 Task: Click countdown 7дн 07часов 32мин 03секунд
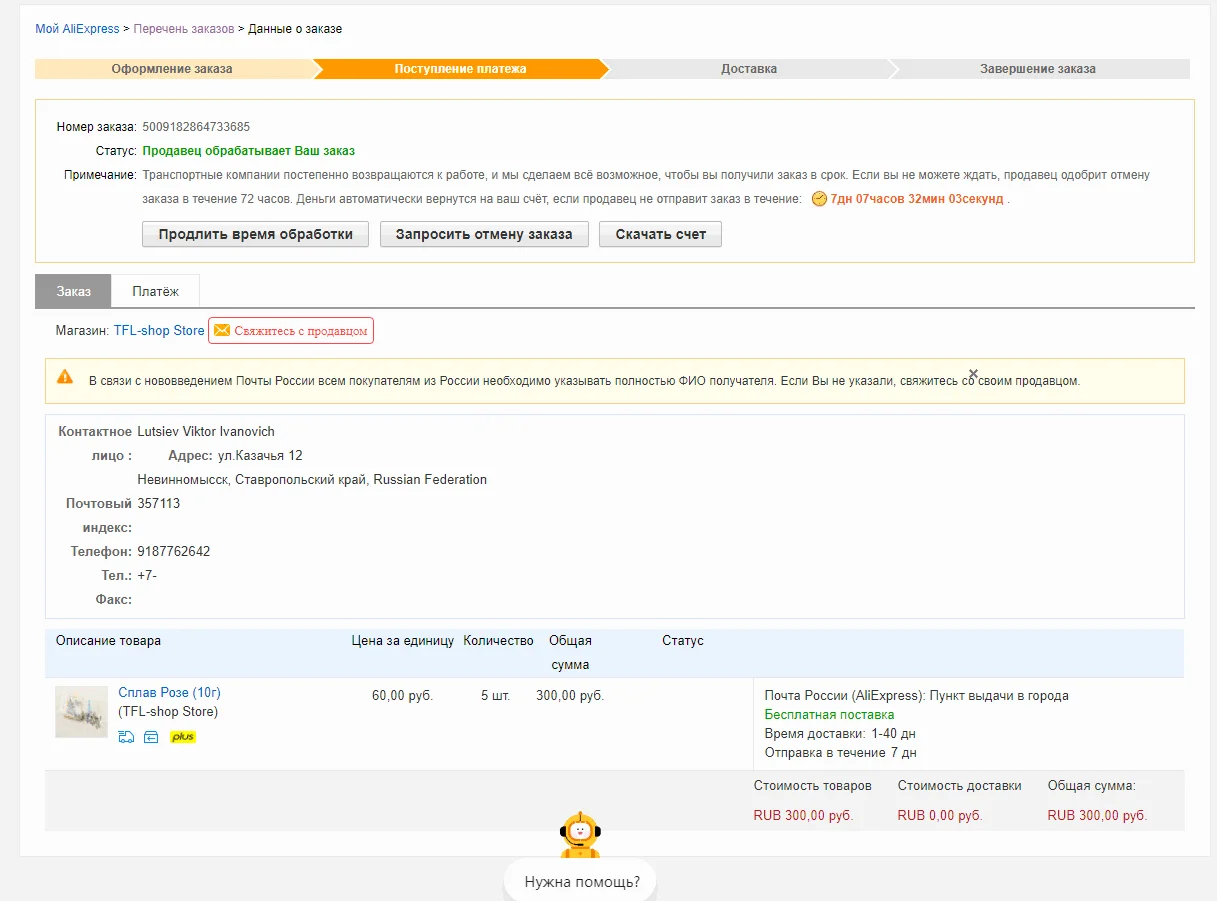[x=917, y=199]
